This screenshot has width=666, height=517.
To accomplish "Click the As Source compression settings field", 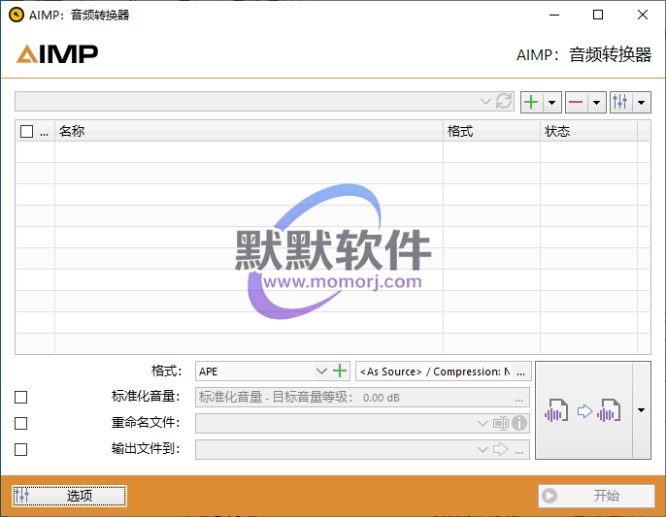I will click(434, 371).
